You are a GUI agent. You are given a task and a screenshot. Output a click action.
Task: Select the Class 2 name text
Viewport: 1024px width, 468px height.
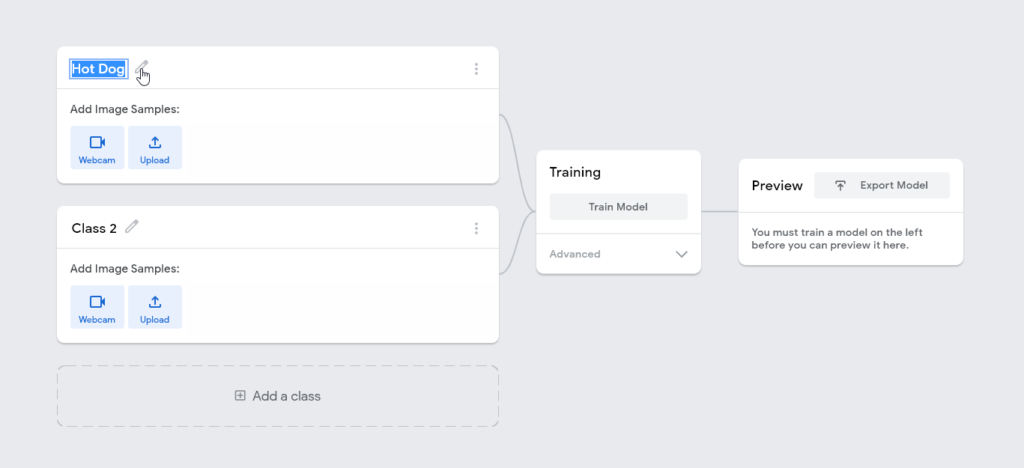point(94,228)
